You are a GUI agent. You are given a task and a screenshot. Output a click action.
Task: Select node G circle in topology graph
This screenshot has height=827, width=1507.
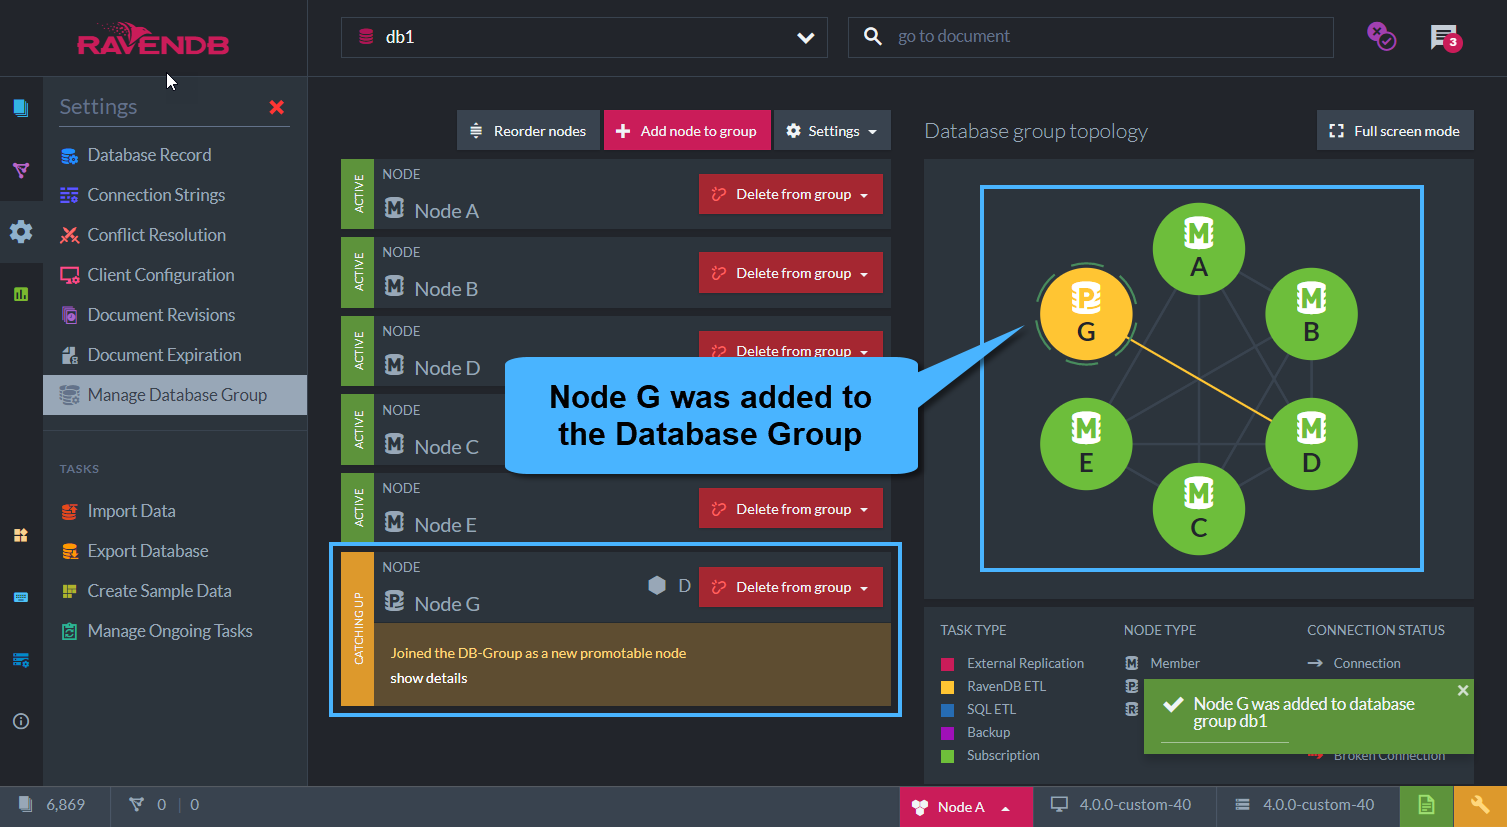[1086, 314]
